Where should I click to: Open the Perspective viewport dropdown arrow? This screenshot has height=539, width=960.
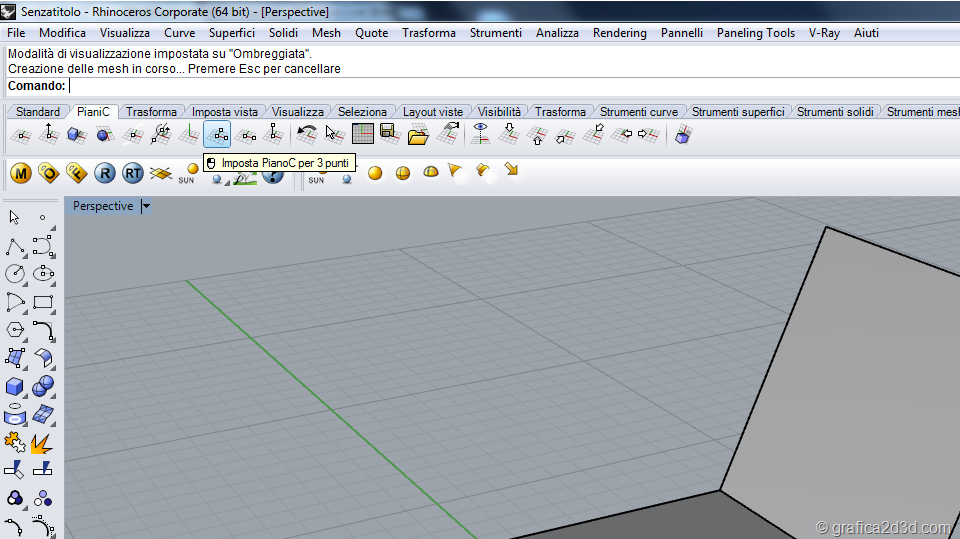pos(146,207)
